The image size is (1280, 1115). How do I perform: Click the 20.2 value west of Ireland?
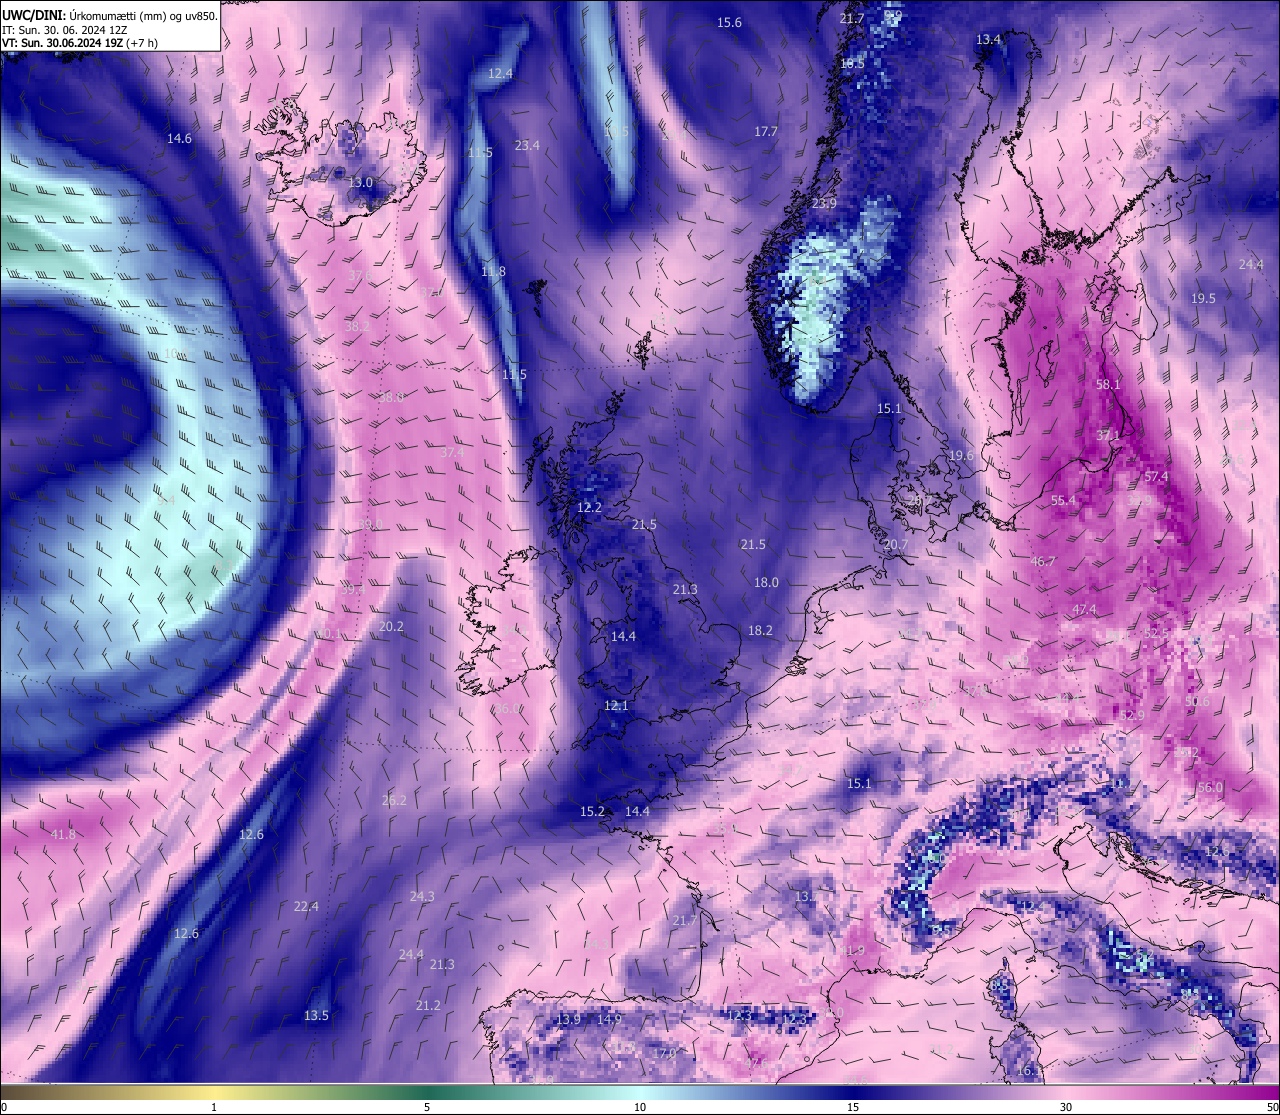click(x=391, y=627)
